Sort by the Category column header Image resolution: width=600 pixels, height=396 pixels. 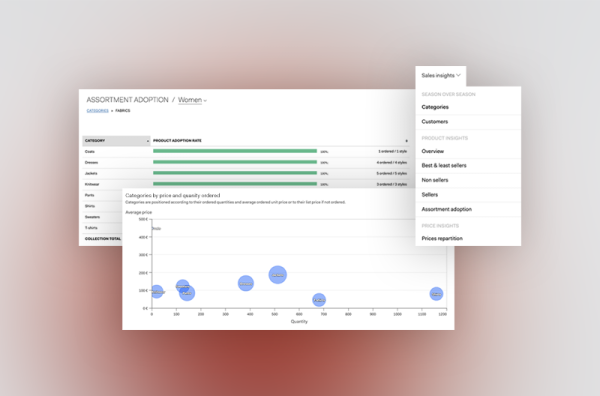(x=116, y=141)
